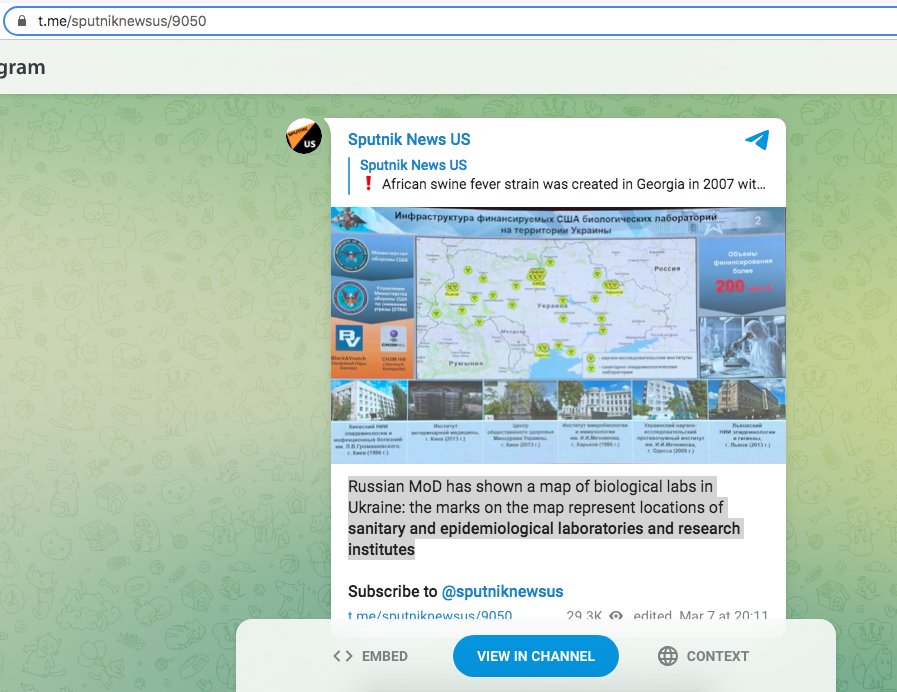Image resolution: width=897 pixels, height=692 pixels.
Task: Open the @sputniknewsus mention link
Action: pyautogui.click(x=502, y=591)
